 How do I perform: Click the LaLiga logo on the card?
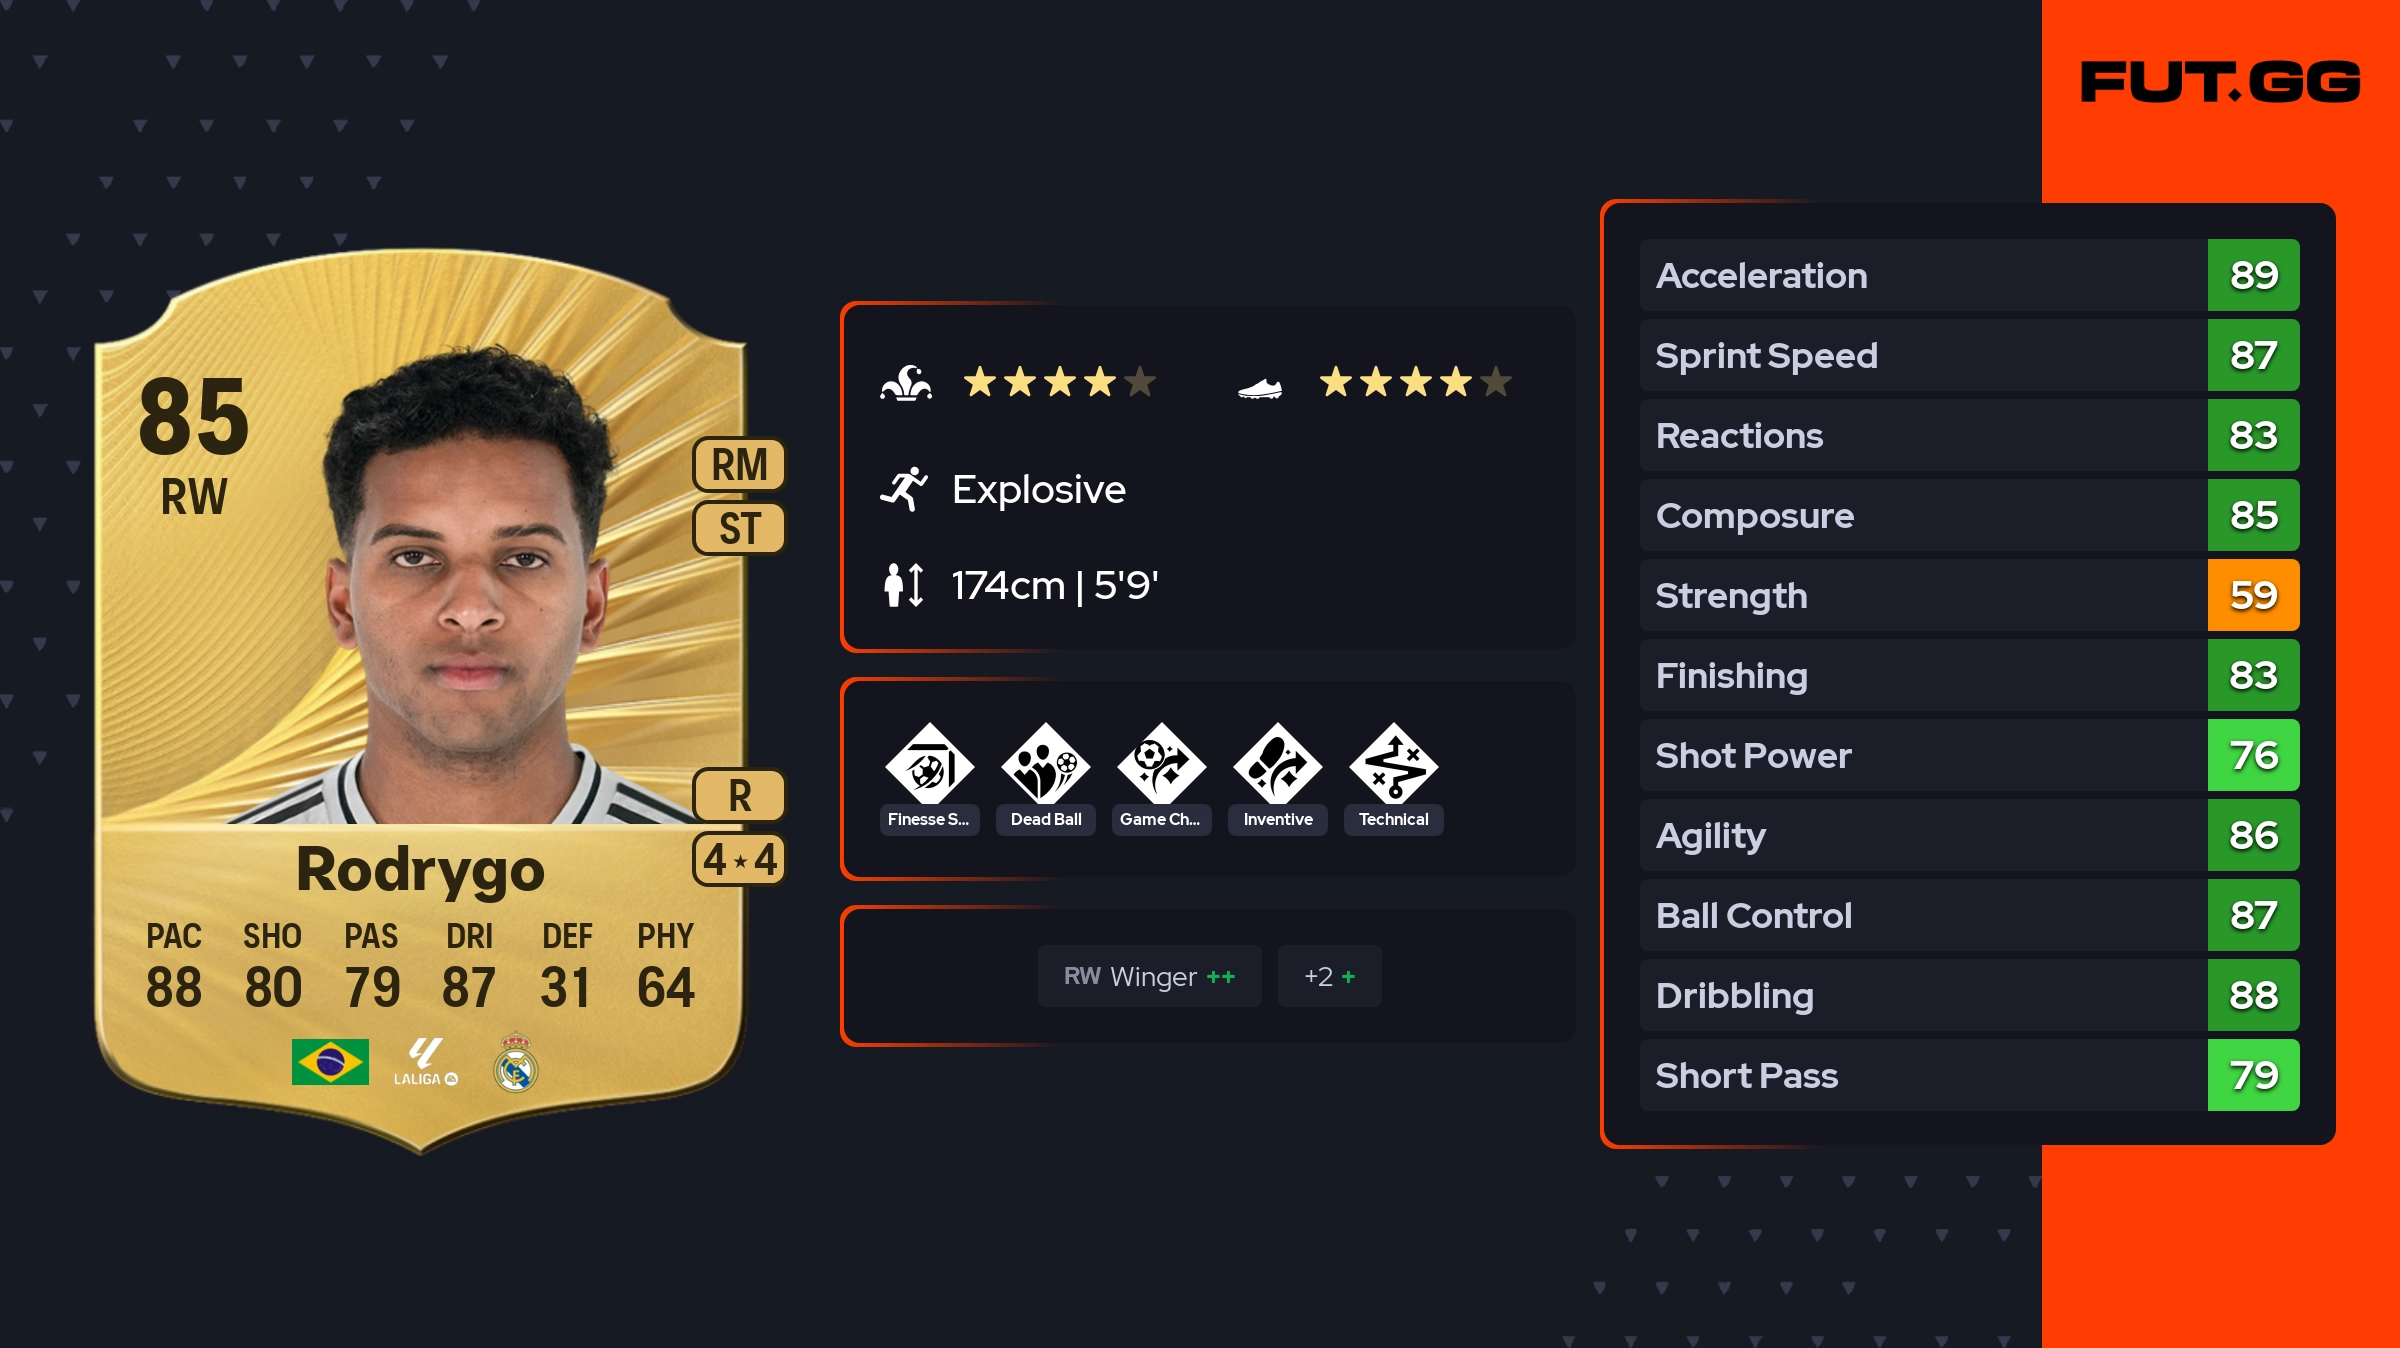click(425, 1062)
